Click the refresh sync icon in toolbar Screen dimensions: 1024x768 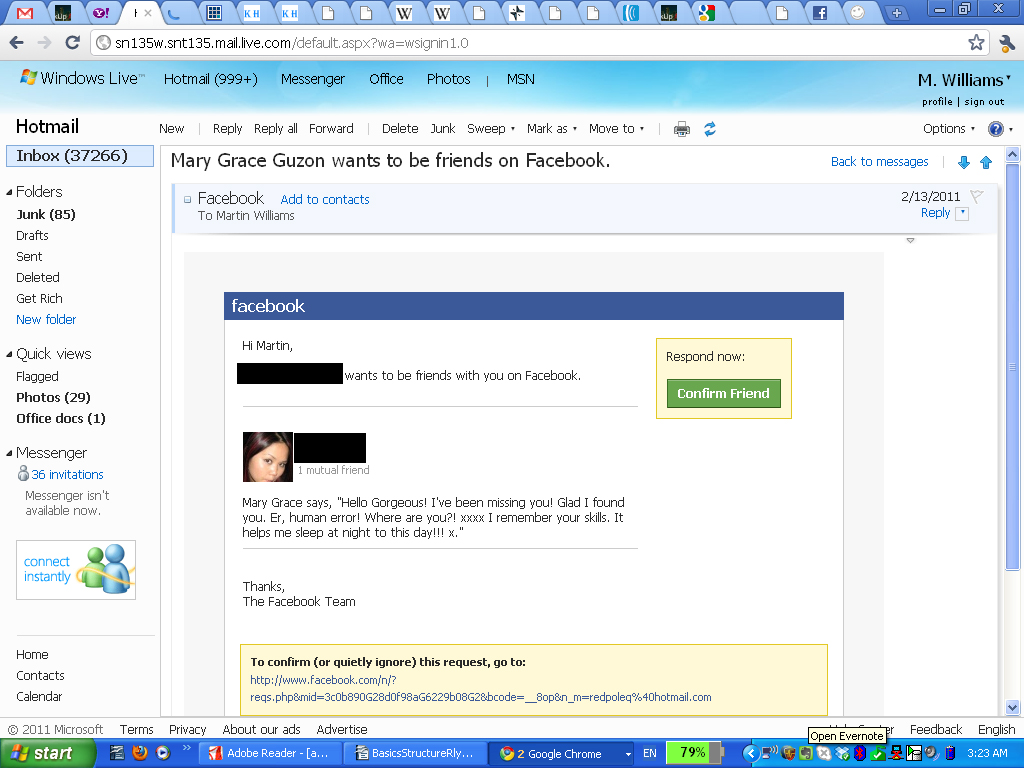710,129
